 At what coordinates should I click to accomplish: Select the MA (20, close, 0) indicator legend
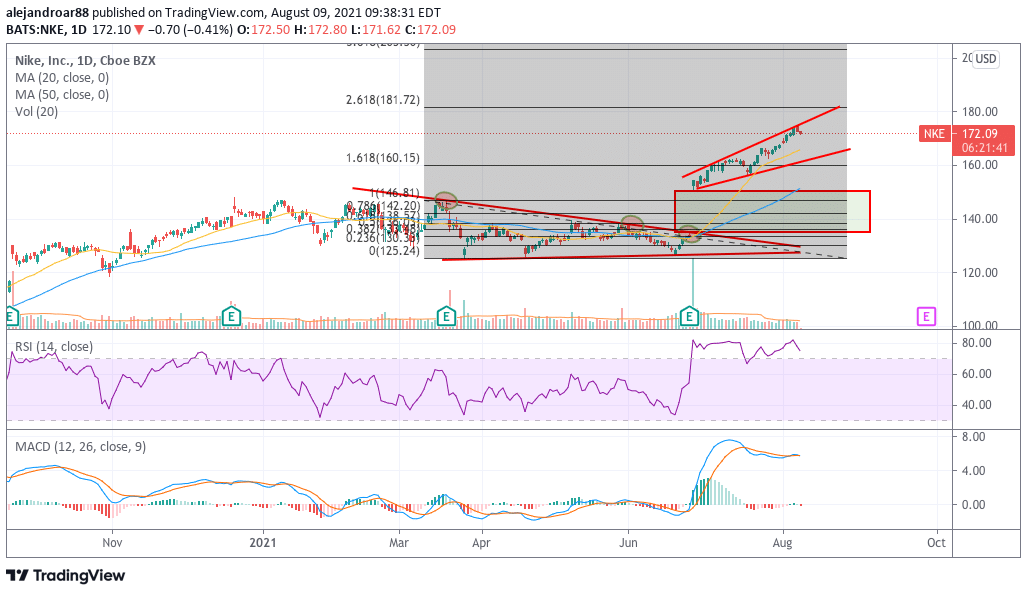point(62,77)
